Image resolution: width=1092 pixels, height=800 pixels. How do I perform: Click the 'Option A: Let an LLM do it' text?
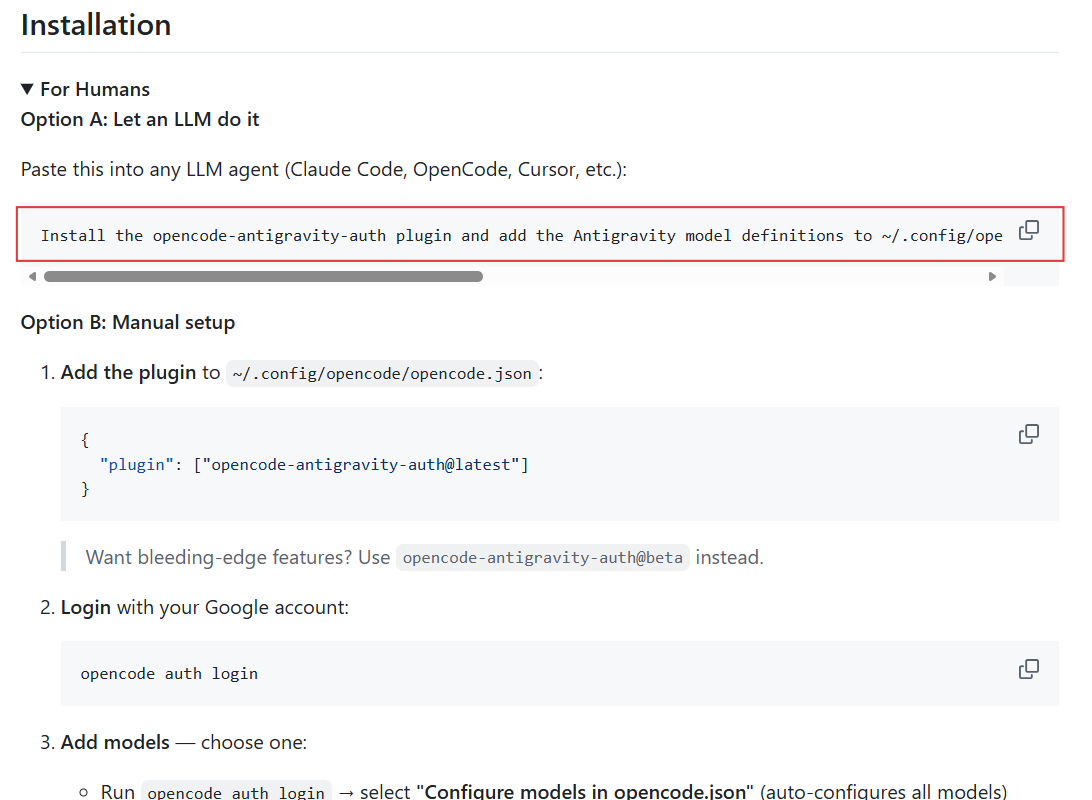click(x=140, y=120)
